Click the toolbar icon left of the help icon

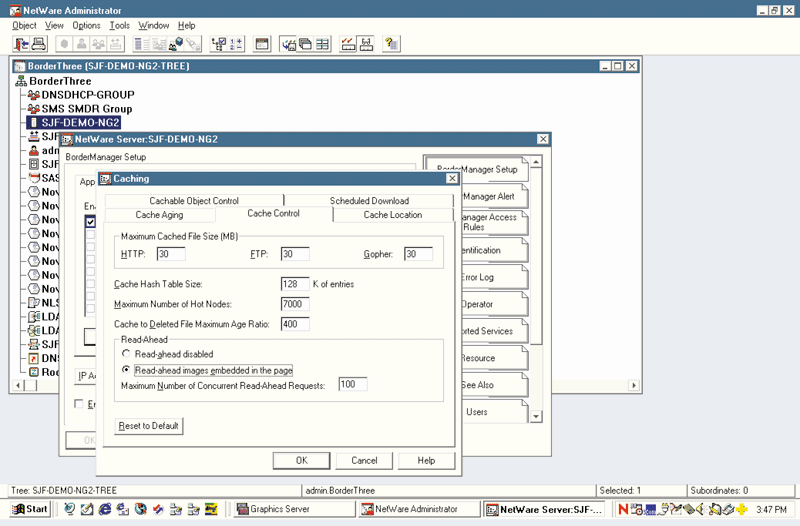[x=366, y=44]
